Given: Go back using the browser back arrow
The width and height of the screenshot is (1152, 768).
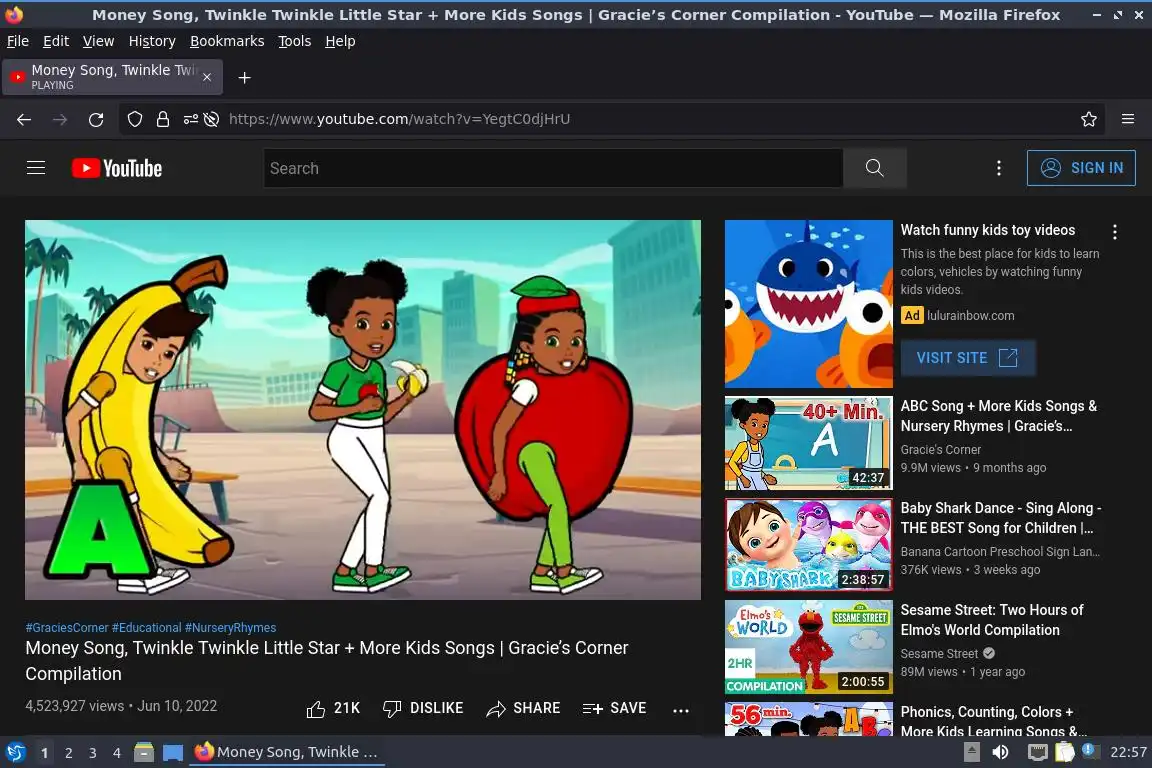Looking at the screenshot, I should tap(24, 119).
